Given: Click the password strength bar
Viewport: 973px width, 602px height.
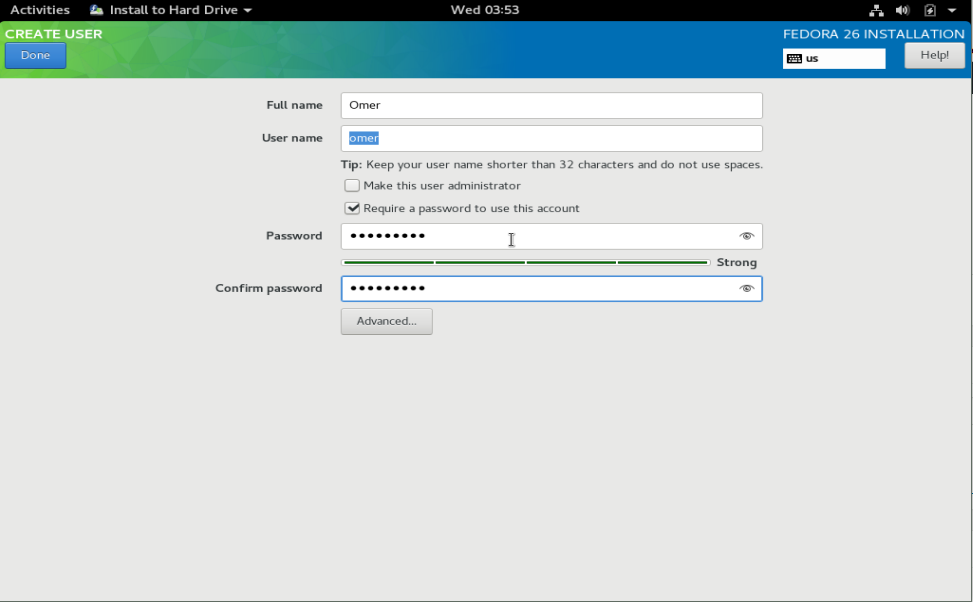Looking at the screenshot, I should pos(525,262).
